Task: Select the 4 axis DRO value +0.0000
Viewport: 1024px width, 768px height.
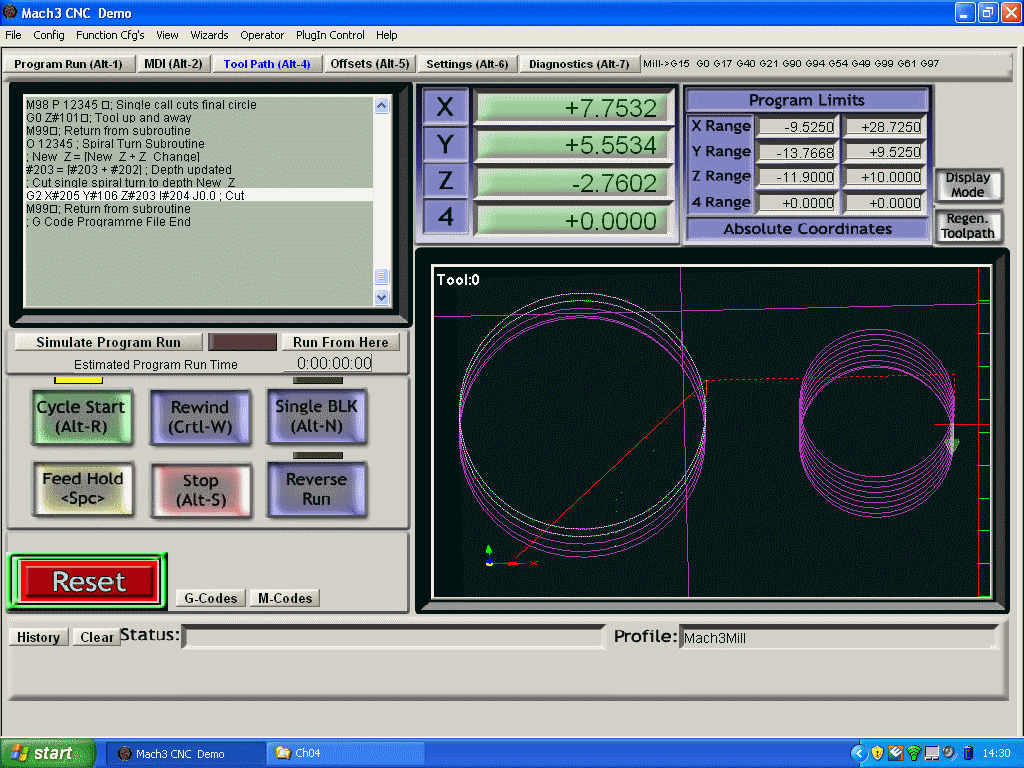Action: [573, 221]
